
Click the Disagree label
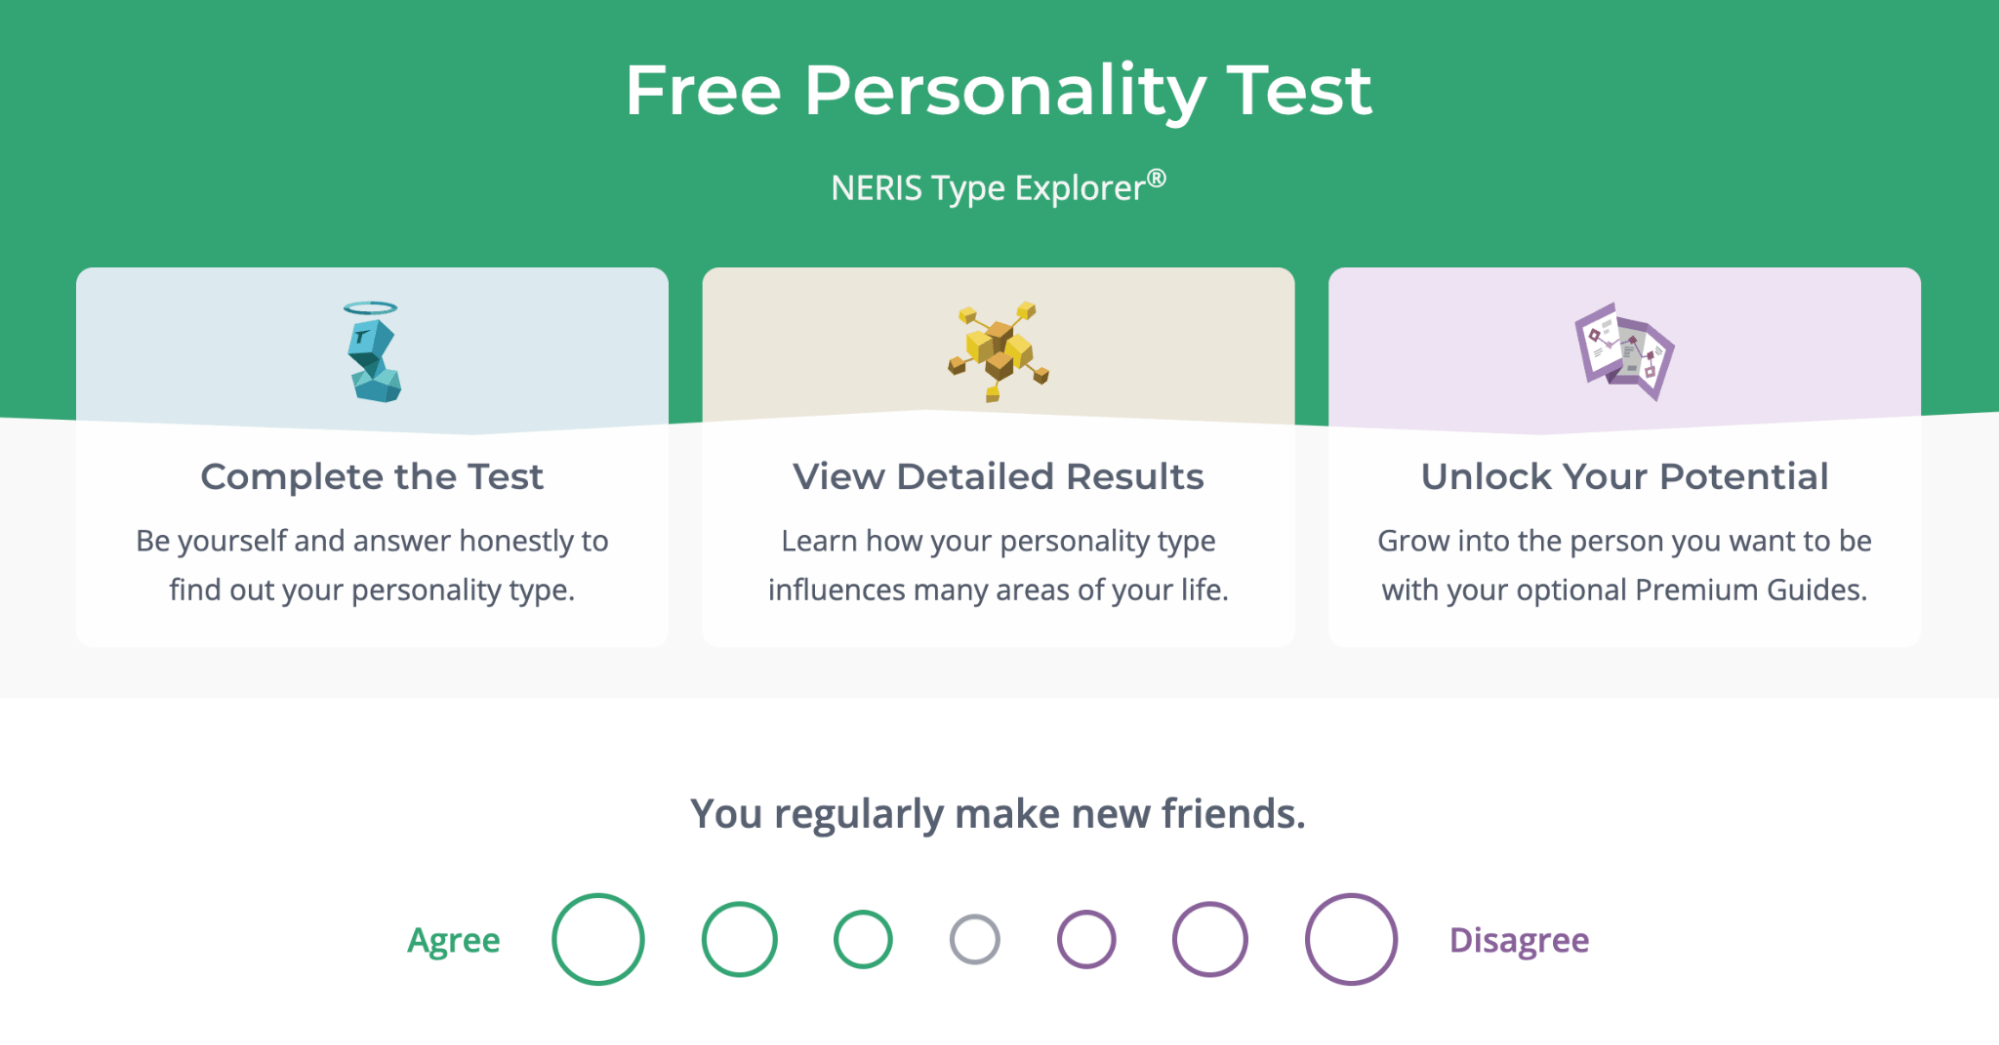(1519, 939)
